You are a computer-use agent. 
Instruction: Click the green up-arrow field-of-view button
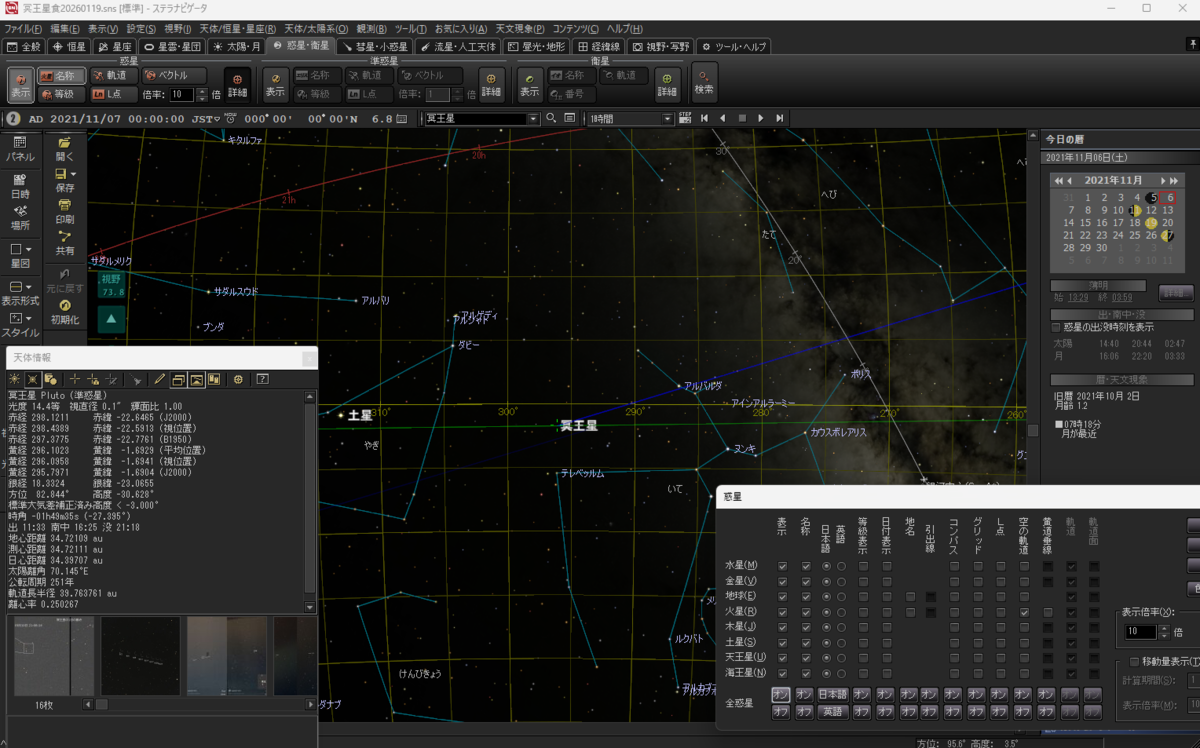(x=111, y=320)
